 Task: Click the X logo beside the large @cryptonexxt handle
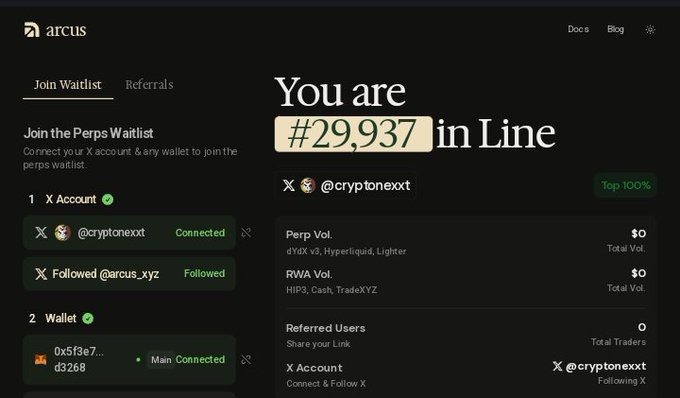pyautogui.click(x=289, y=186)
